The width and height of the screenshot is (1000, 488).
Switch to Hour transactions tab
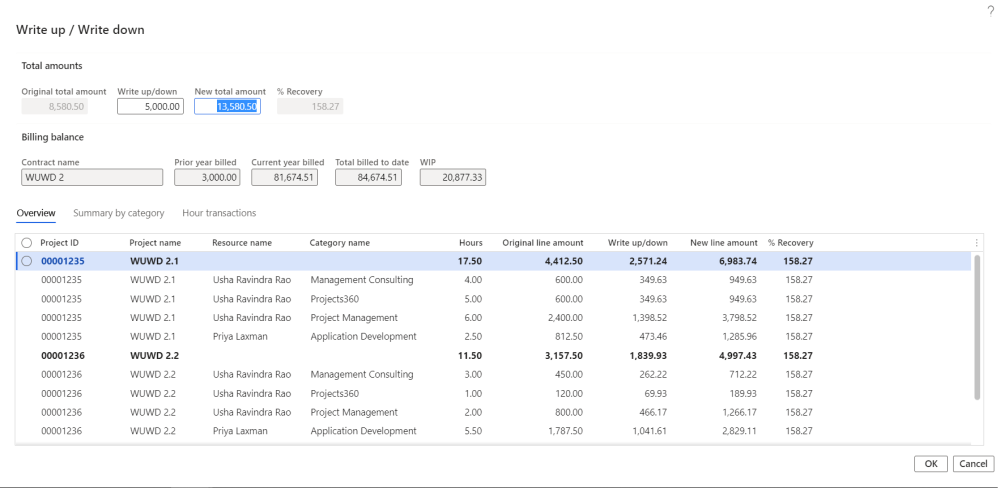(219, 213)
